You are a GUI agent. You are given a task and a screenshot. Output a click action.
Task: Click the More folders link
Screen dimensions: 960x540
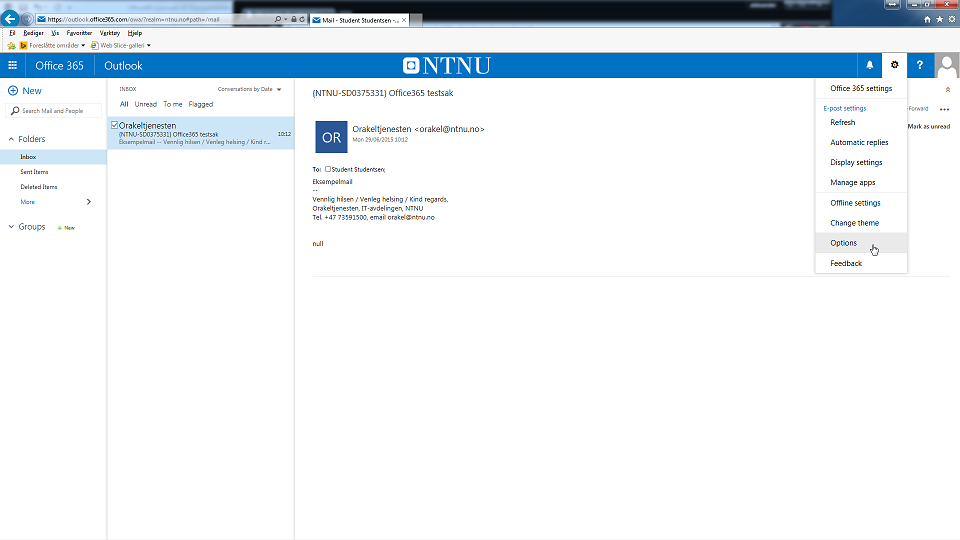(x=28, y=202)
